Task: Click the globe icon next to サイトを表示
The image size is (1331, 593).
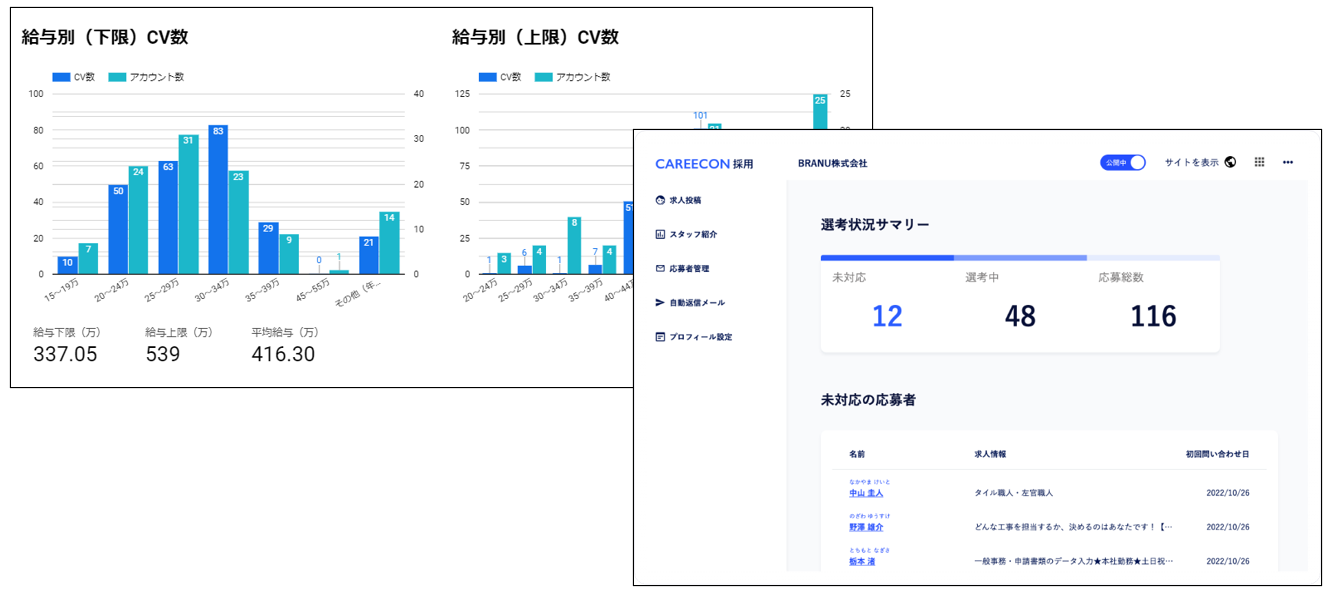Action: (1230, 162)
